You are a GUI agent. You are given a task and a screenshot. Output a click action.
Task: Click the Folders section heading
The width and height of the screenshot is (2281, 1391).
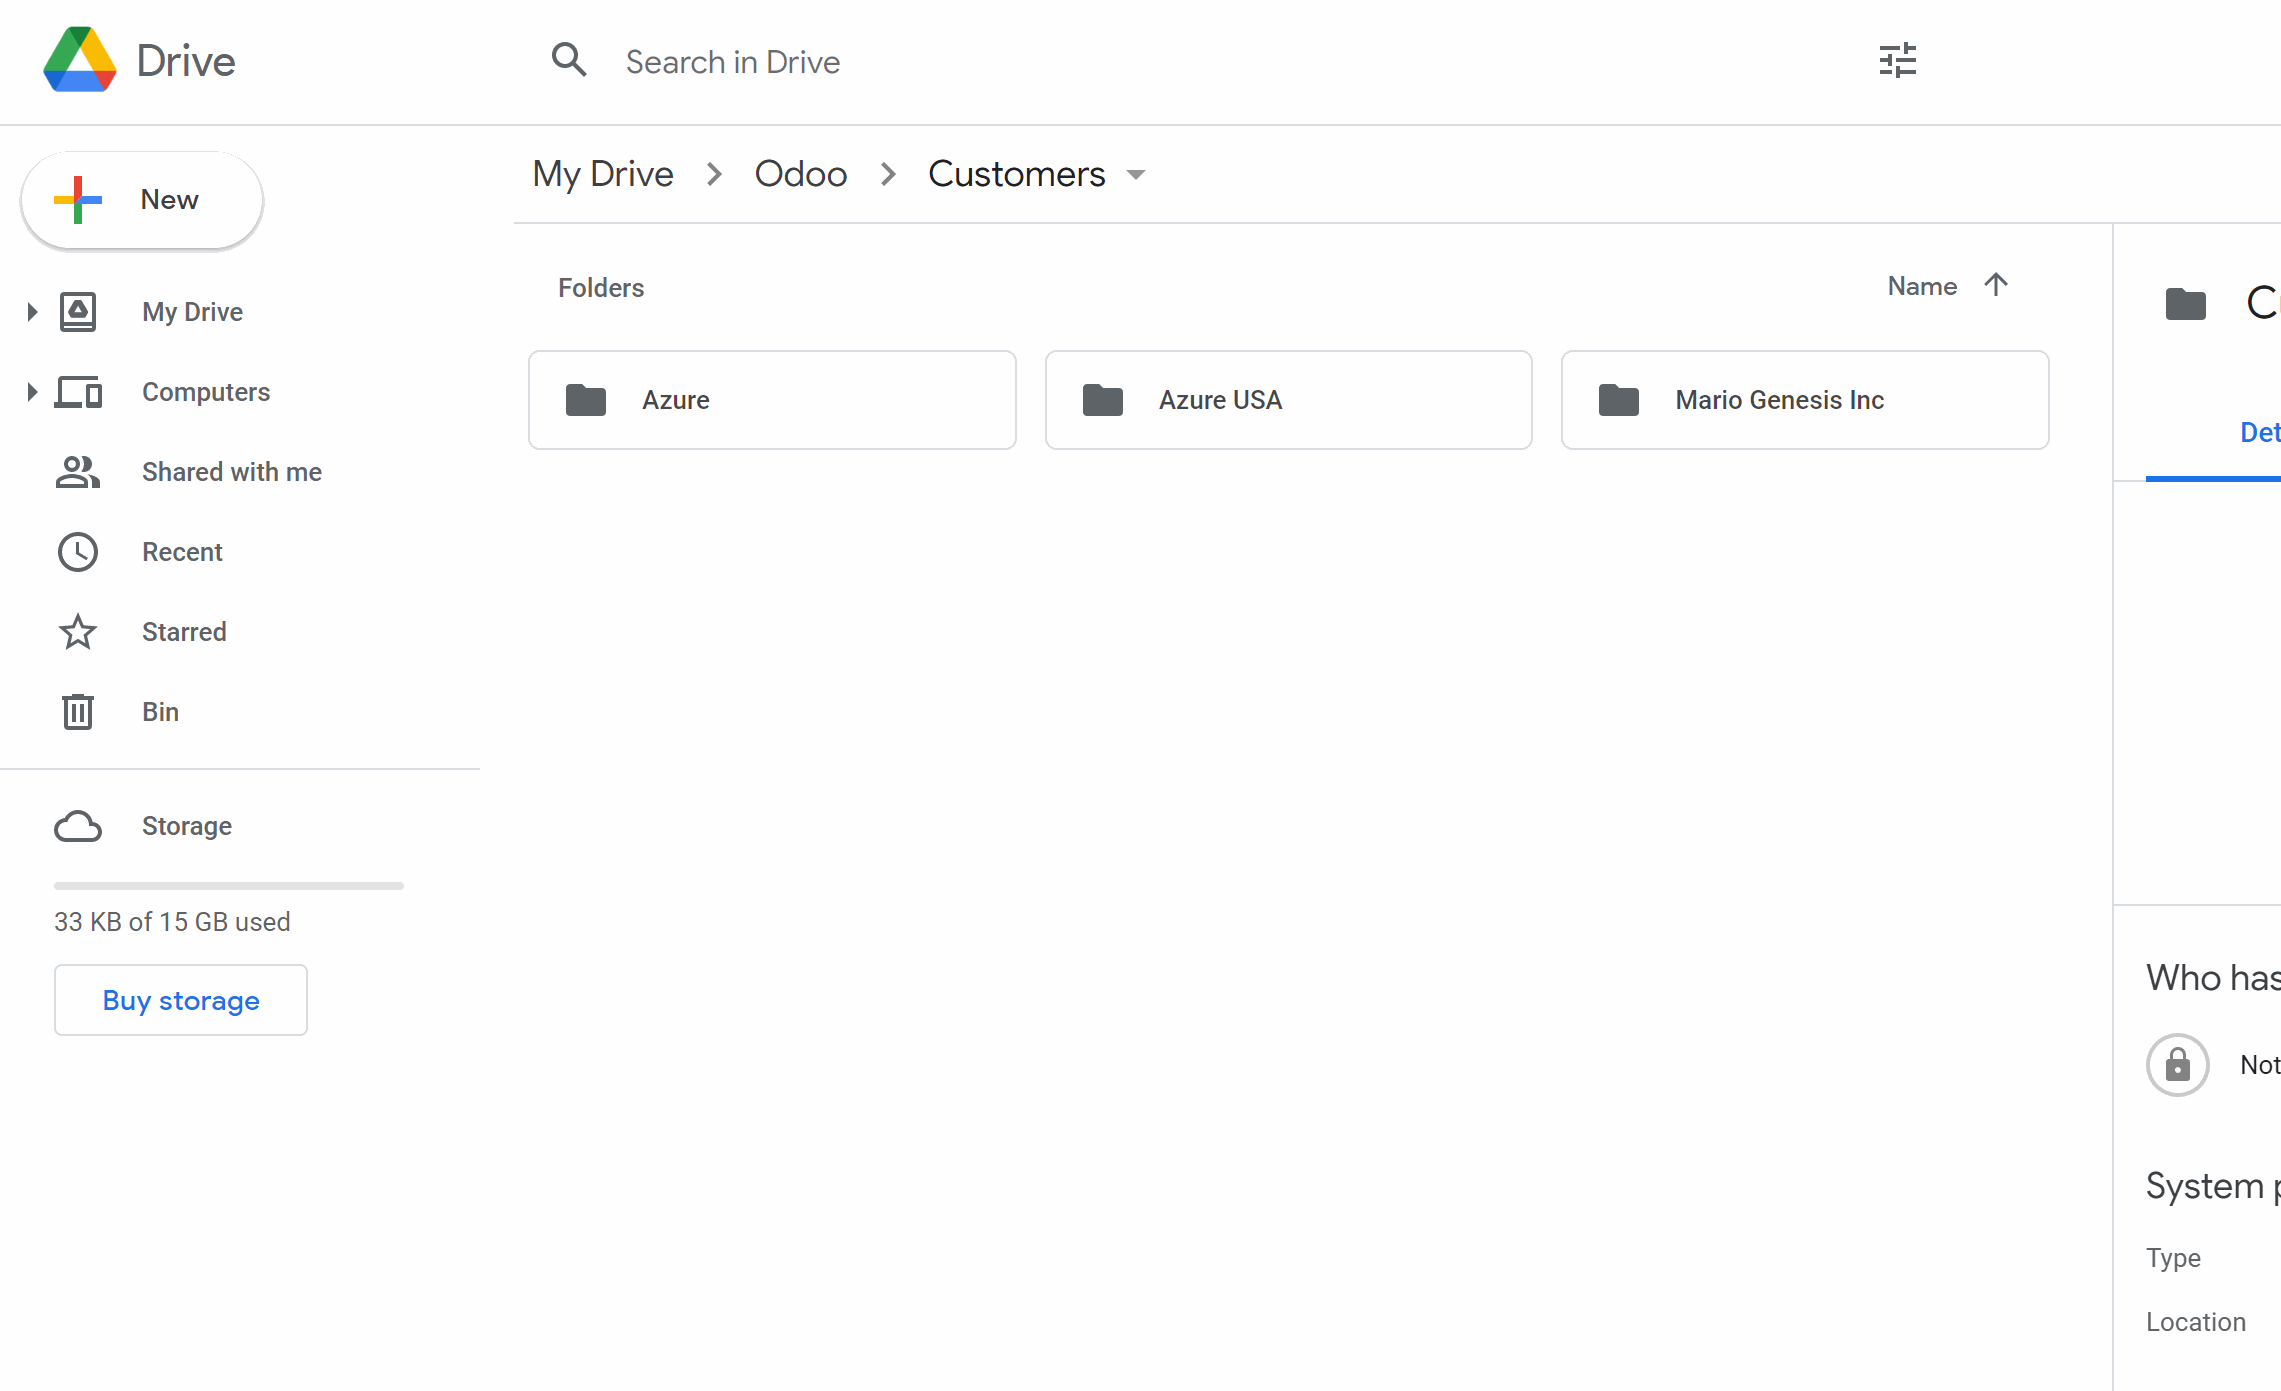601,288
